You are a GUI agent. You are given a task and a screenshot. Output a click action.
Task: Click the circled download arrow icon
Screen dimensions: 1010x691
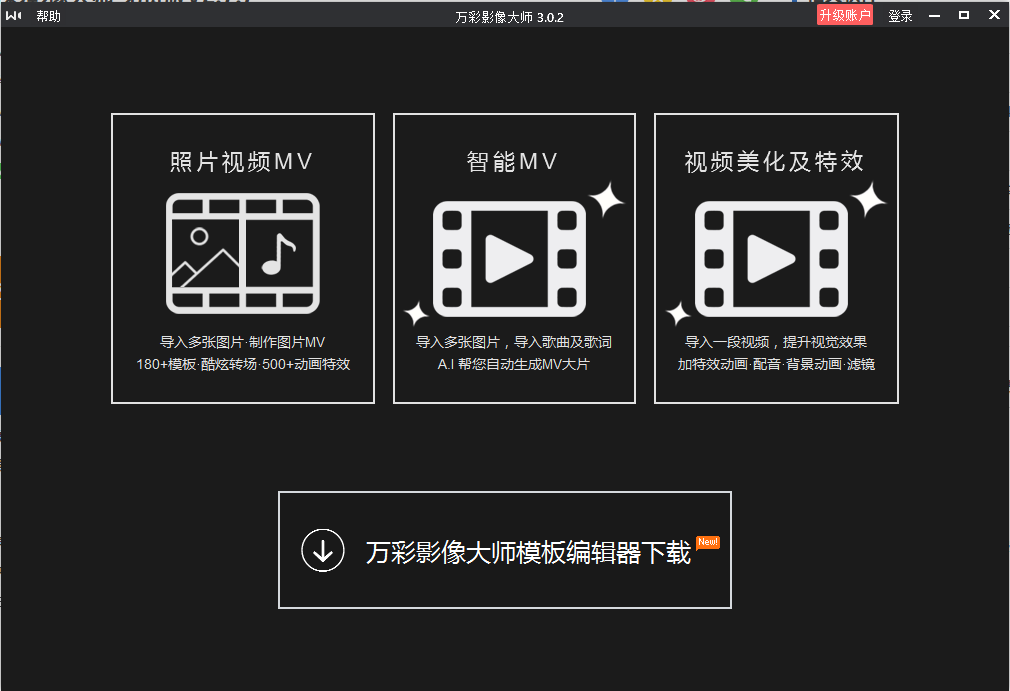coord(323,550)
